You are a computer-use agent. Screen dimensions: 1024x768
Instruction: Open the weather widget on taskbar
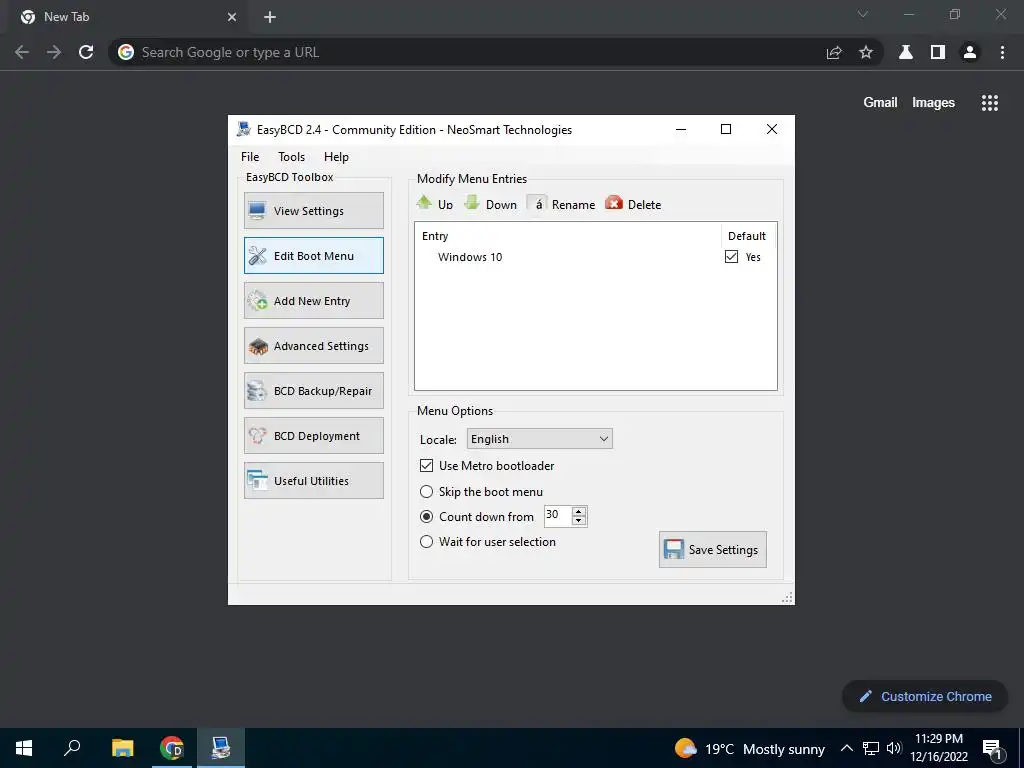click(750, 748)
